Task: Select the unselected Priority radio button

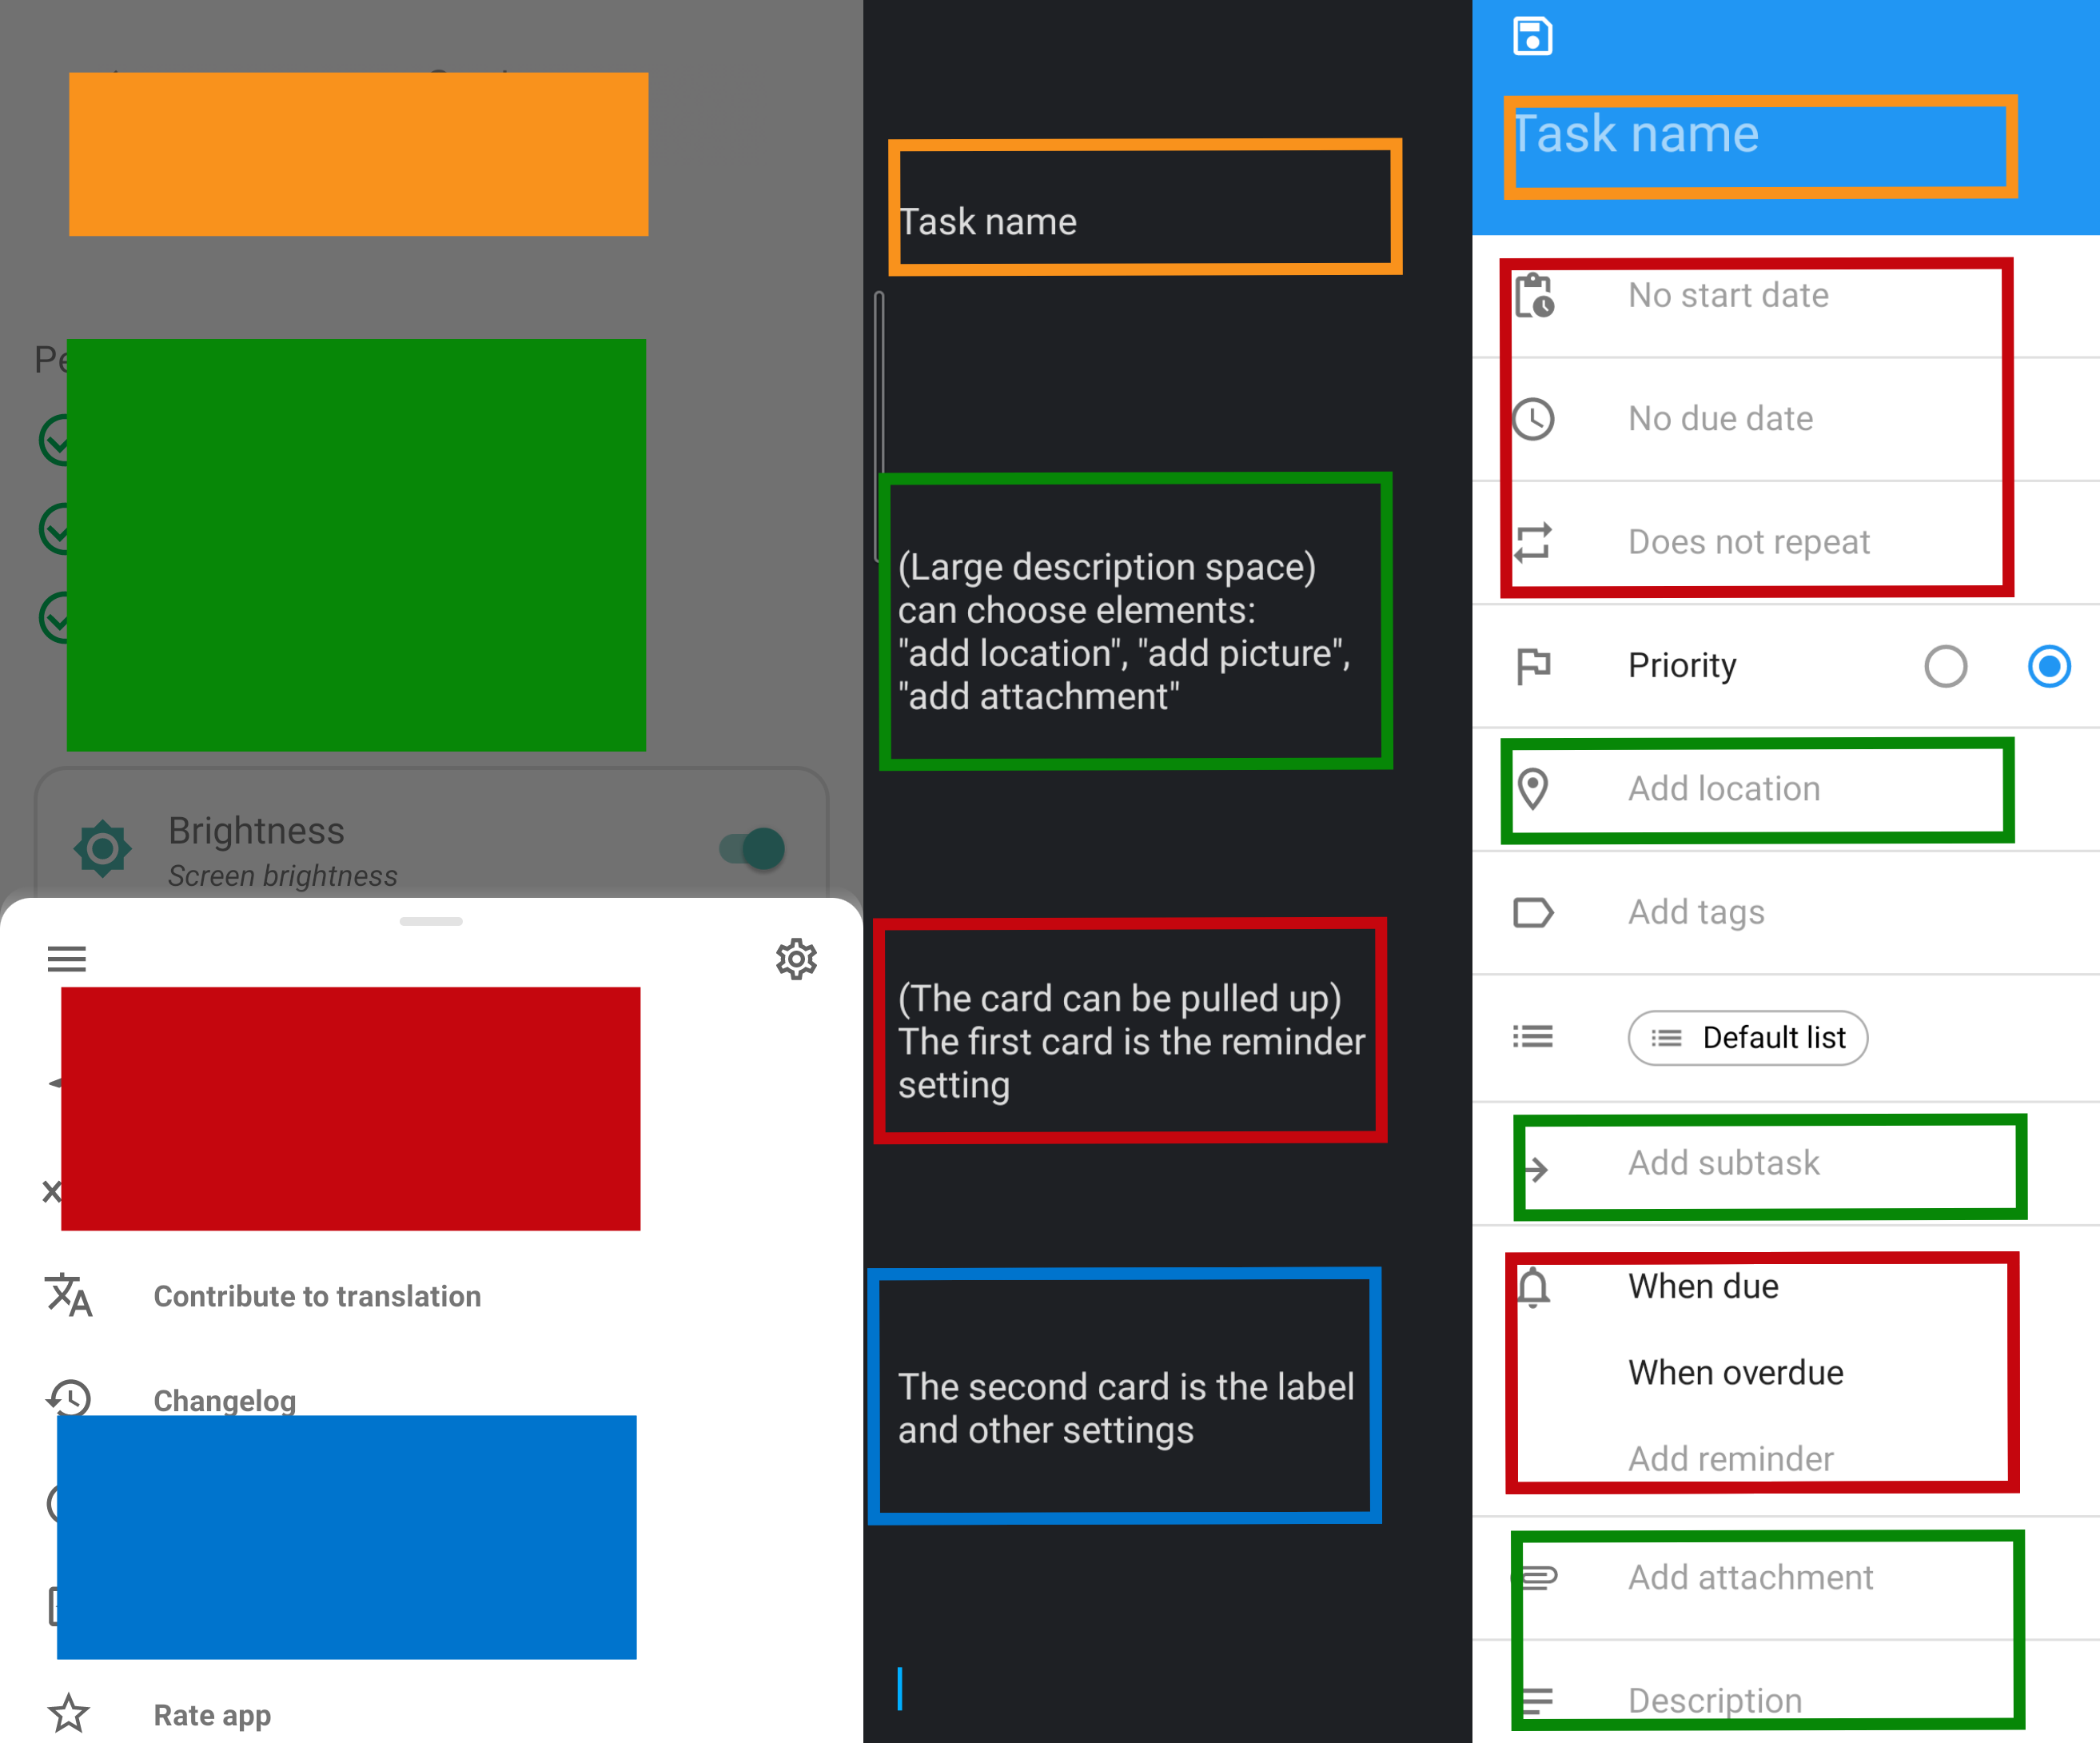Action: coord(1946,666)
